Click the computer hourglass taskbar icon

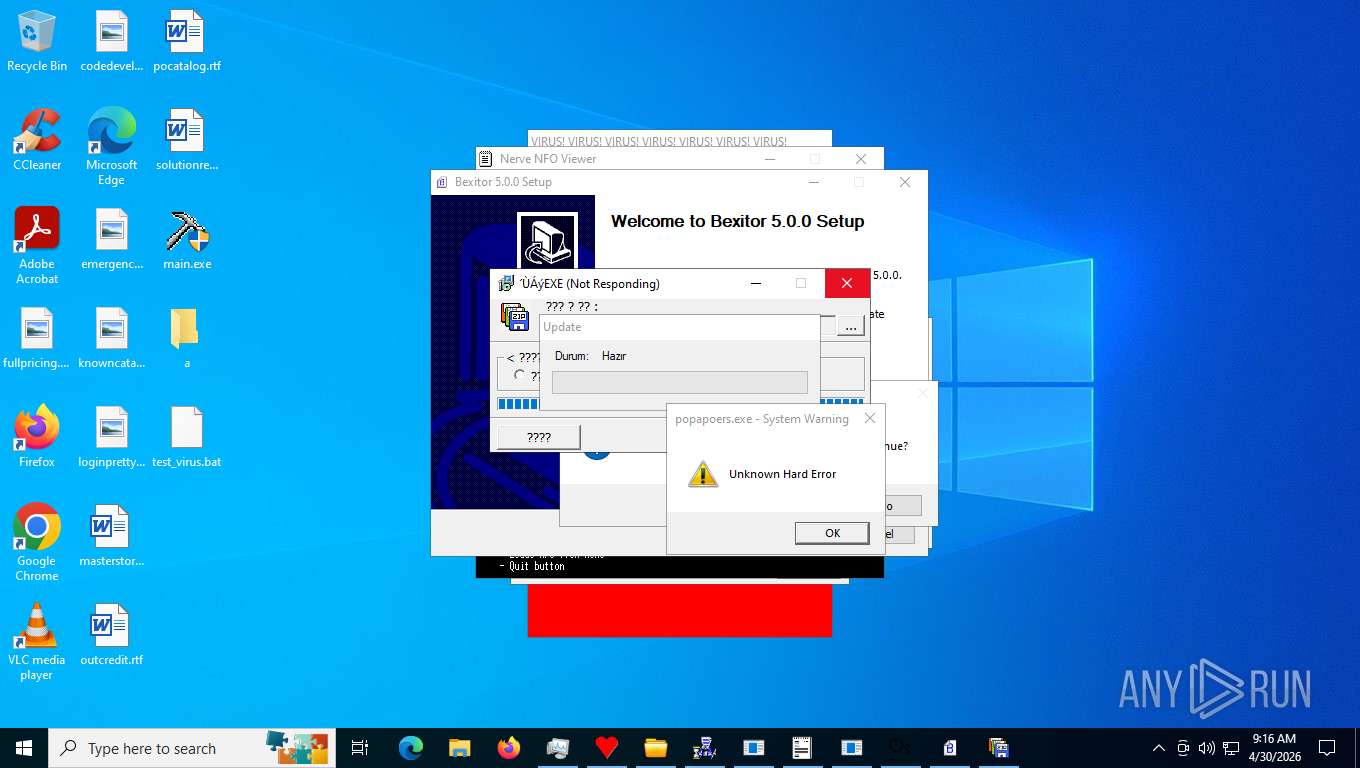pyautogui.click(x=704, y=748)
